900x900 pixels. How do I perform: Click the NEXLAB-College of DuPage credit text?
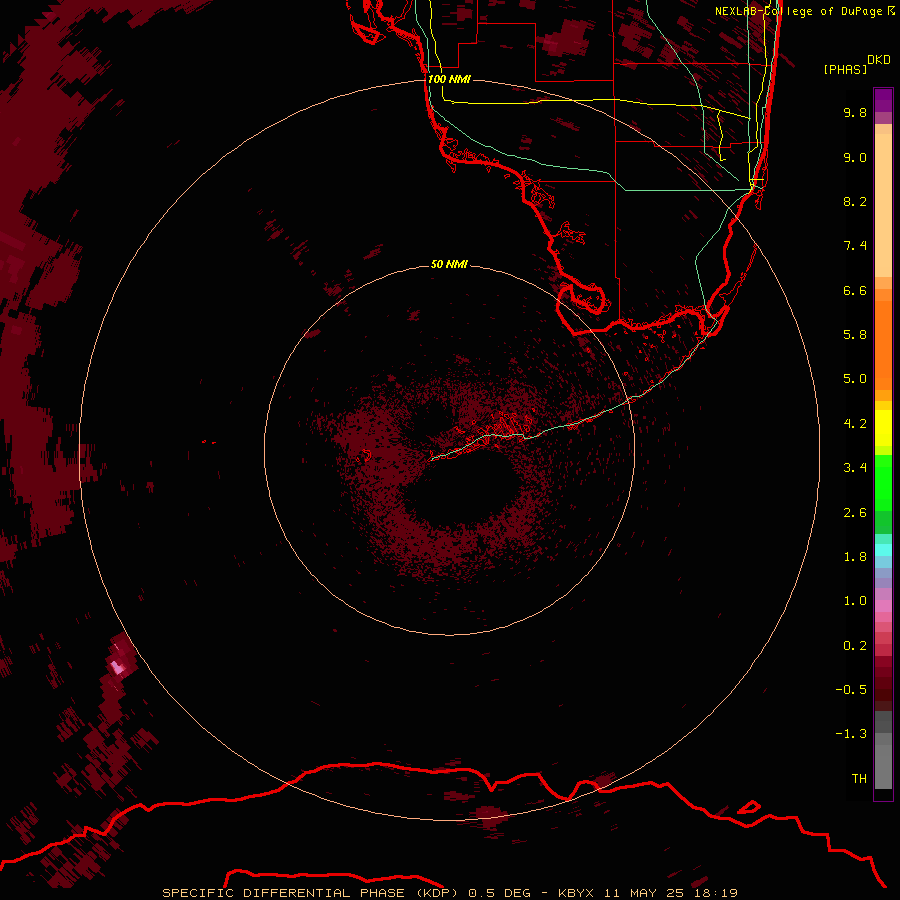pos(804,11)
